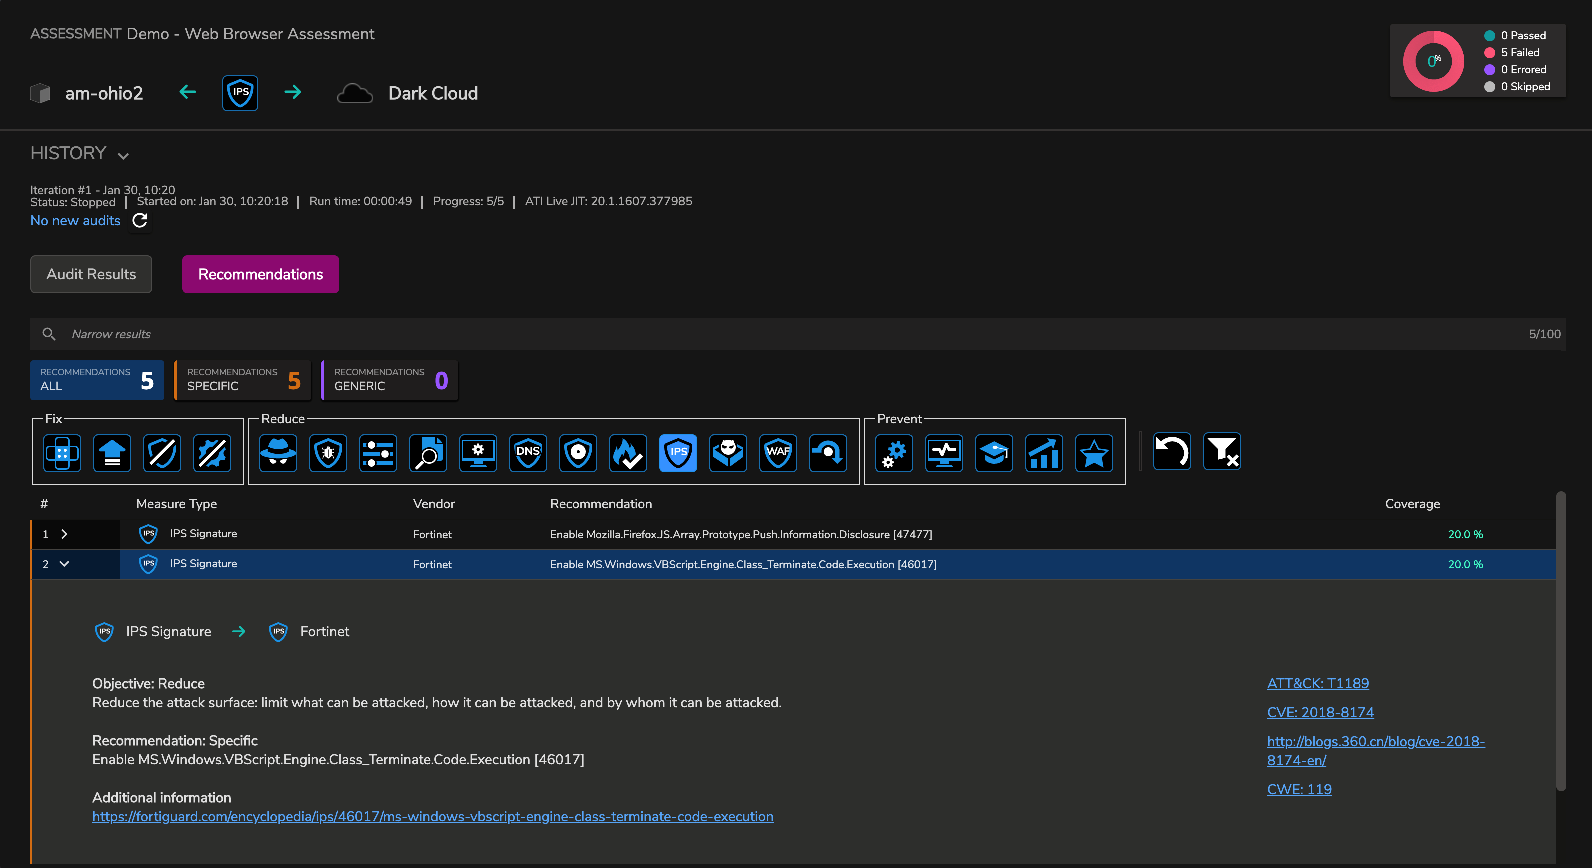Image resolution: width=1592 pixels, height=868 pixels.
Task: Click the hacker hat icon in Reduce group
Action: (278, 453)
